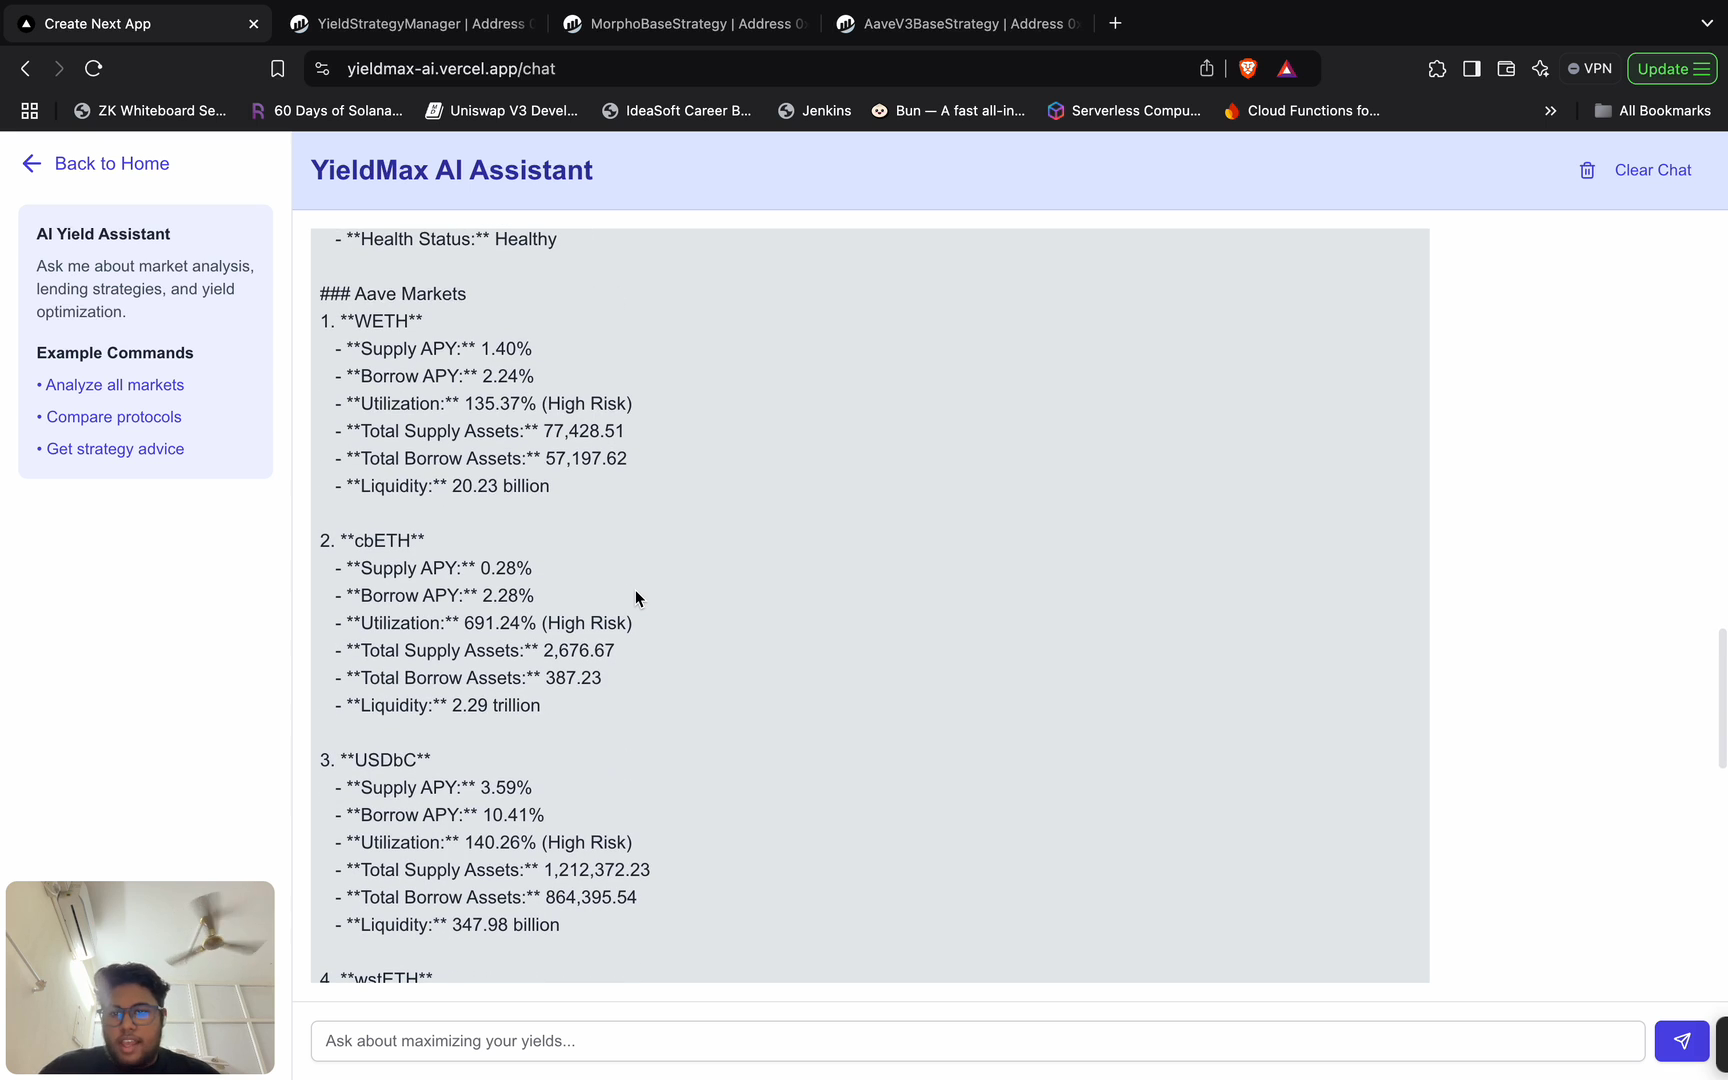Click USDbC Total Borrow Assets 864,395.54
The width and height of the screenshot is (1728, 1080).
485,898
